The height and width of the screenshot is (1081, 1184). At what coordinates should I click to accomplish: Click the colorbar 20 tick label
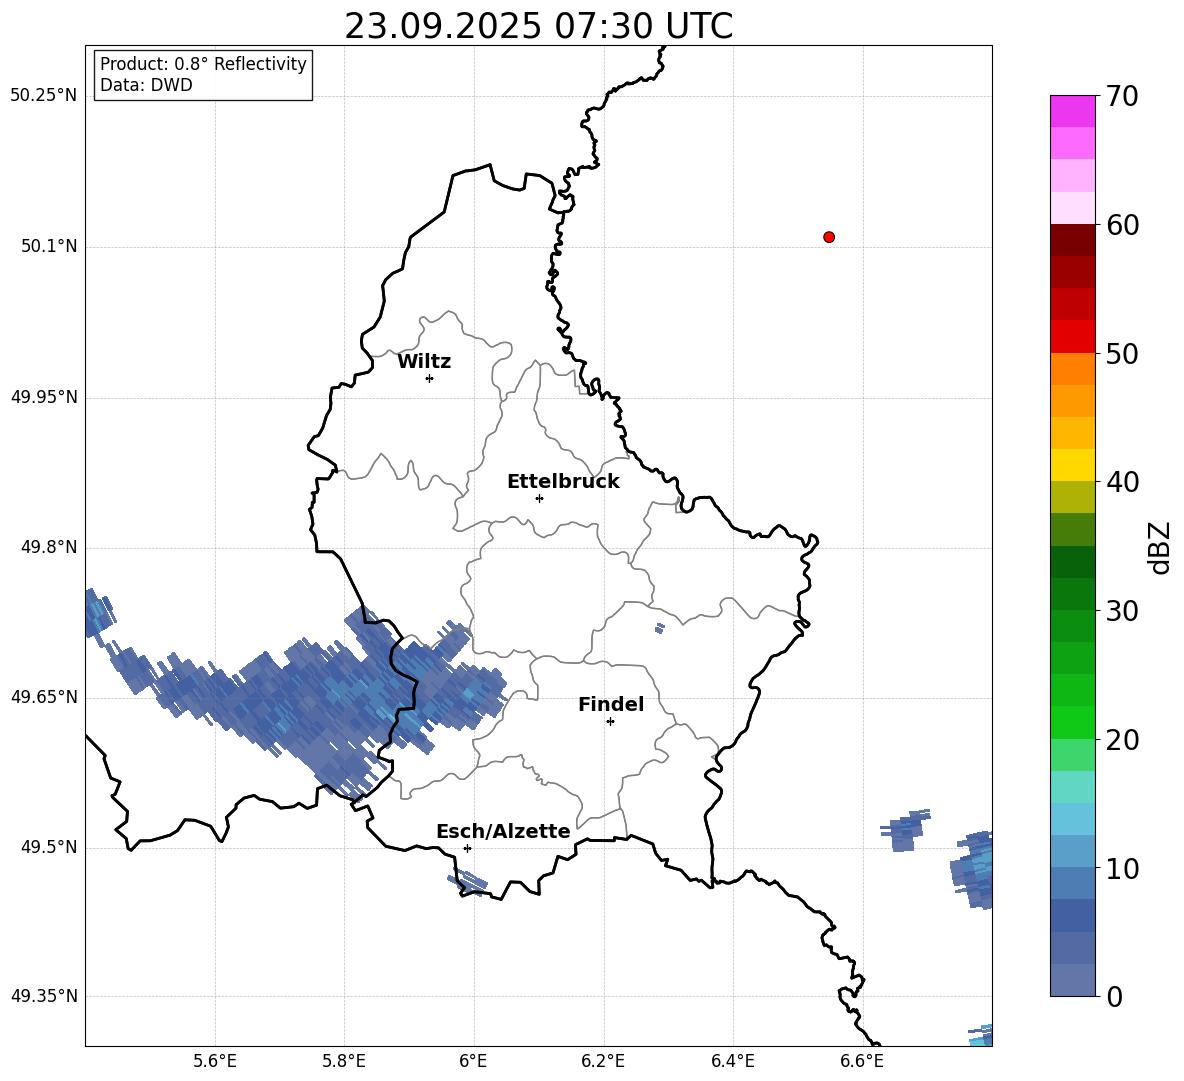click(1122, 740)
